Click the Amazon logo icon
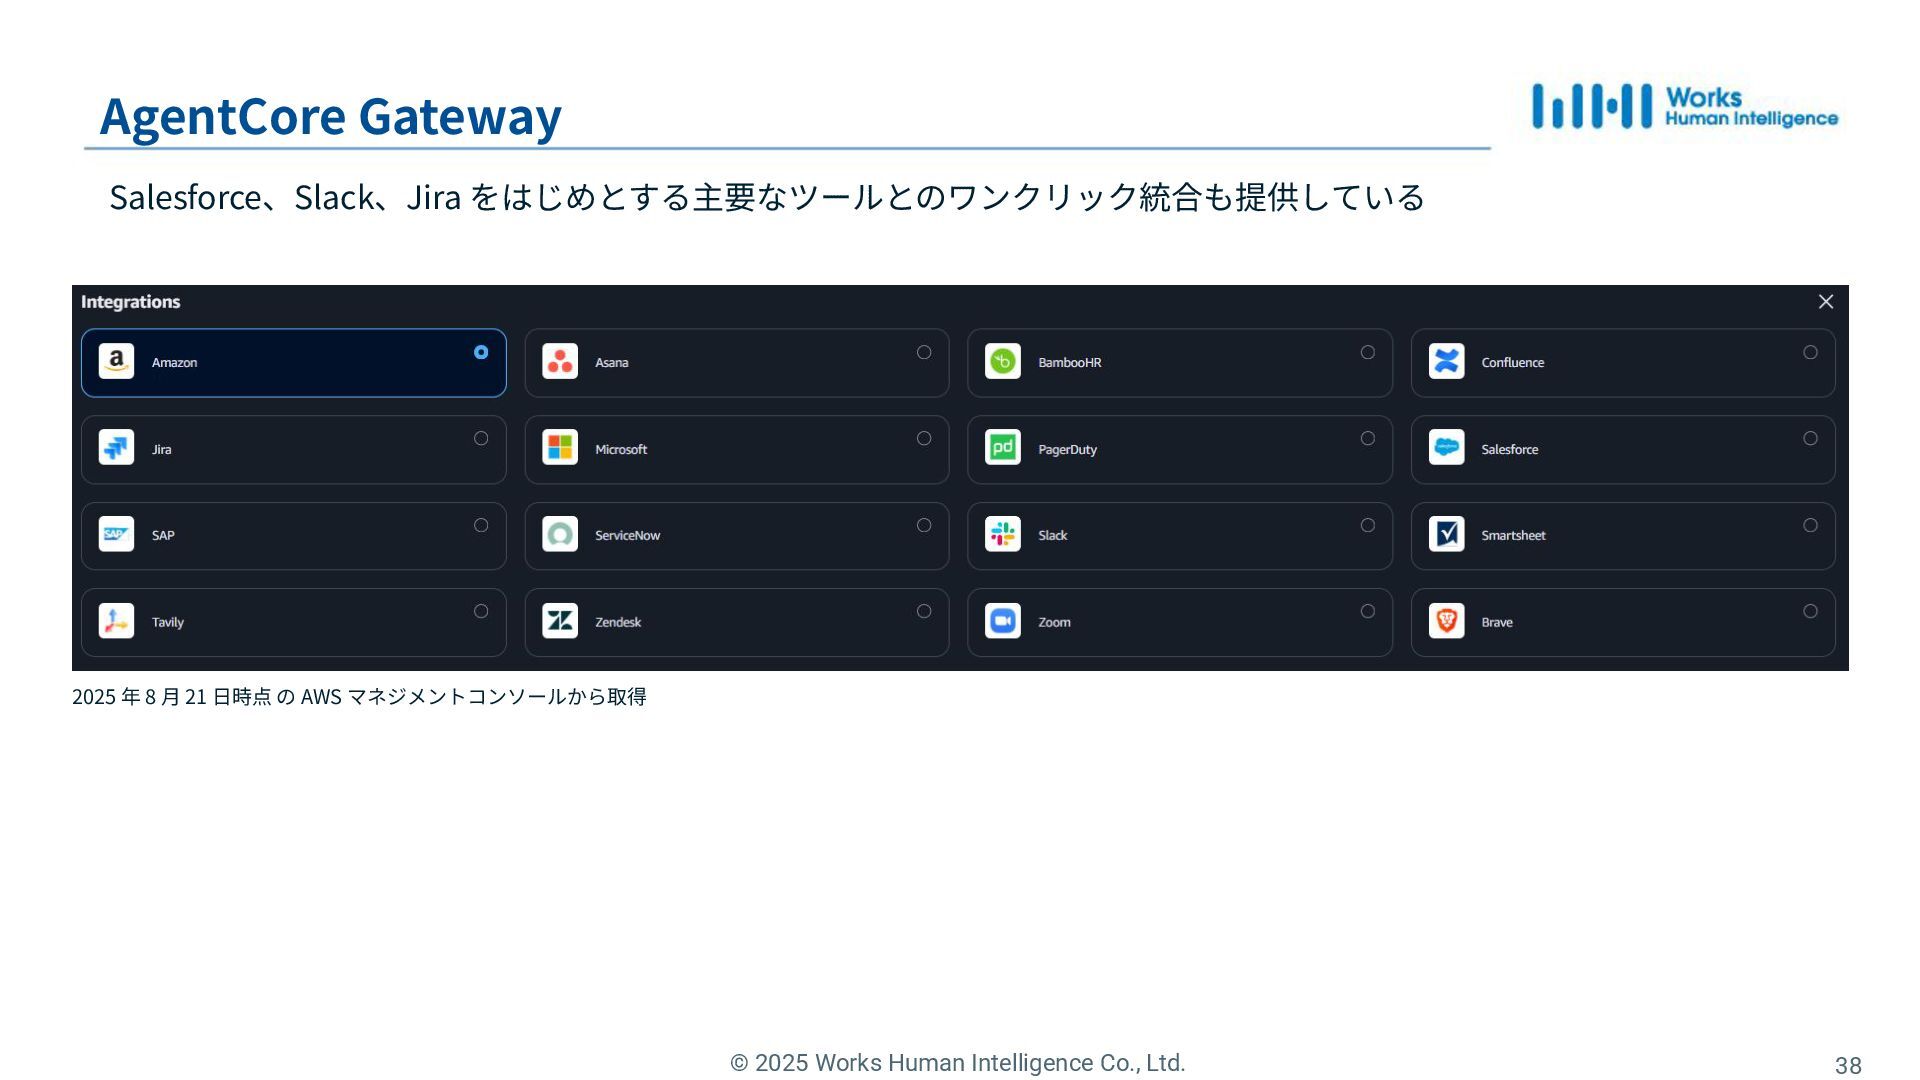This screenshot has width=1920, height=1080. pyautogui.click(x=116, y=361)
